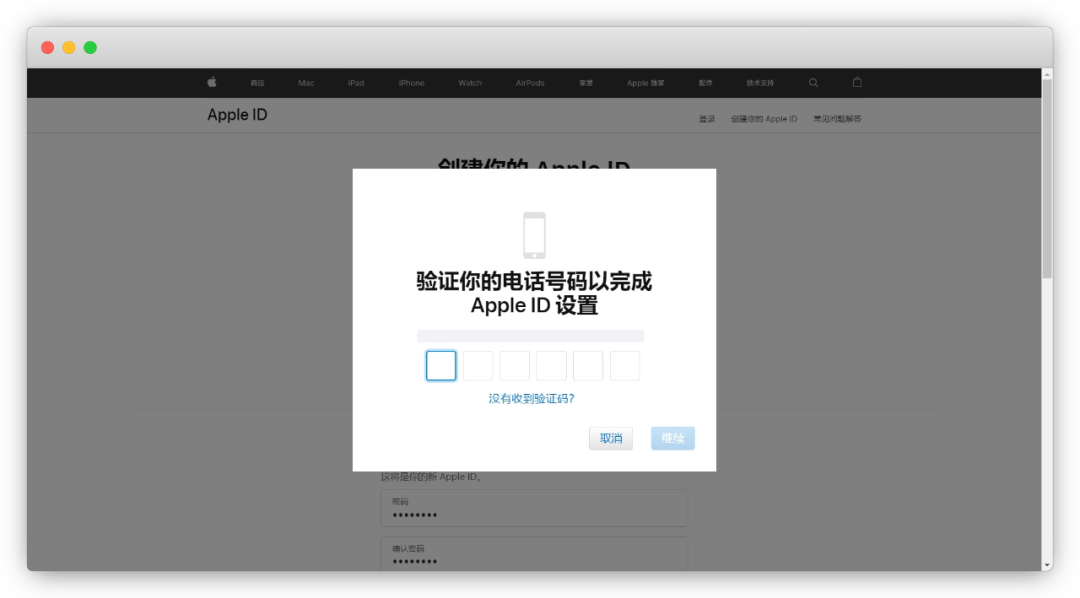The height and width of the screenshot is (598, 1080).
Task: Click the scrollbar down arrow
Action: pyautogui.click(x=1047, y=565)
